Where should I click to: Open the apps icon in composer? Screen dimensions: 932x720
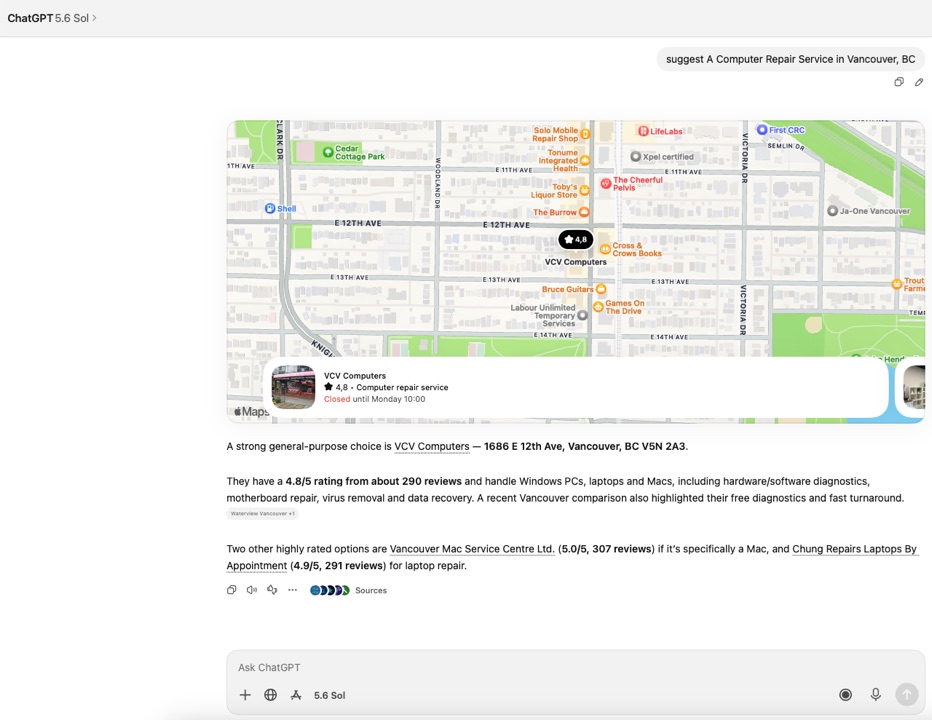(x=296, y=695)
